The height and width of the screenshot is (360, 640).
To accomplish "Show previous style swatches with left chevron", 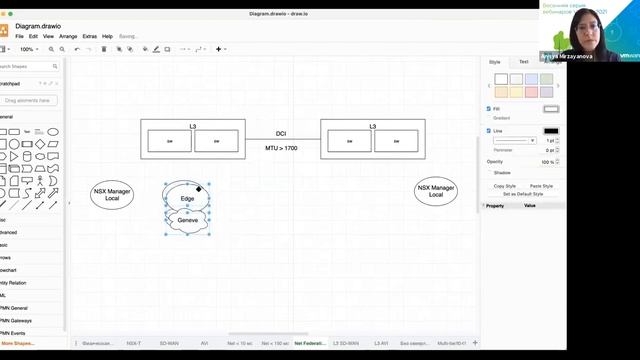I will click(x=489, y=86).
